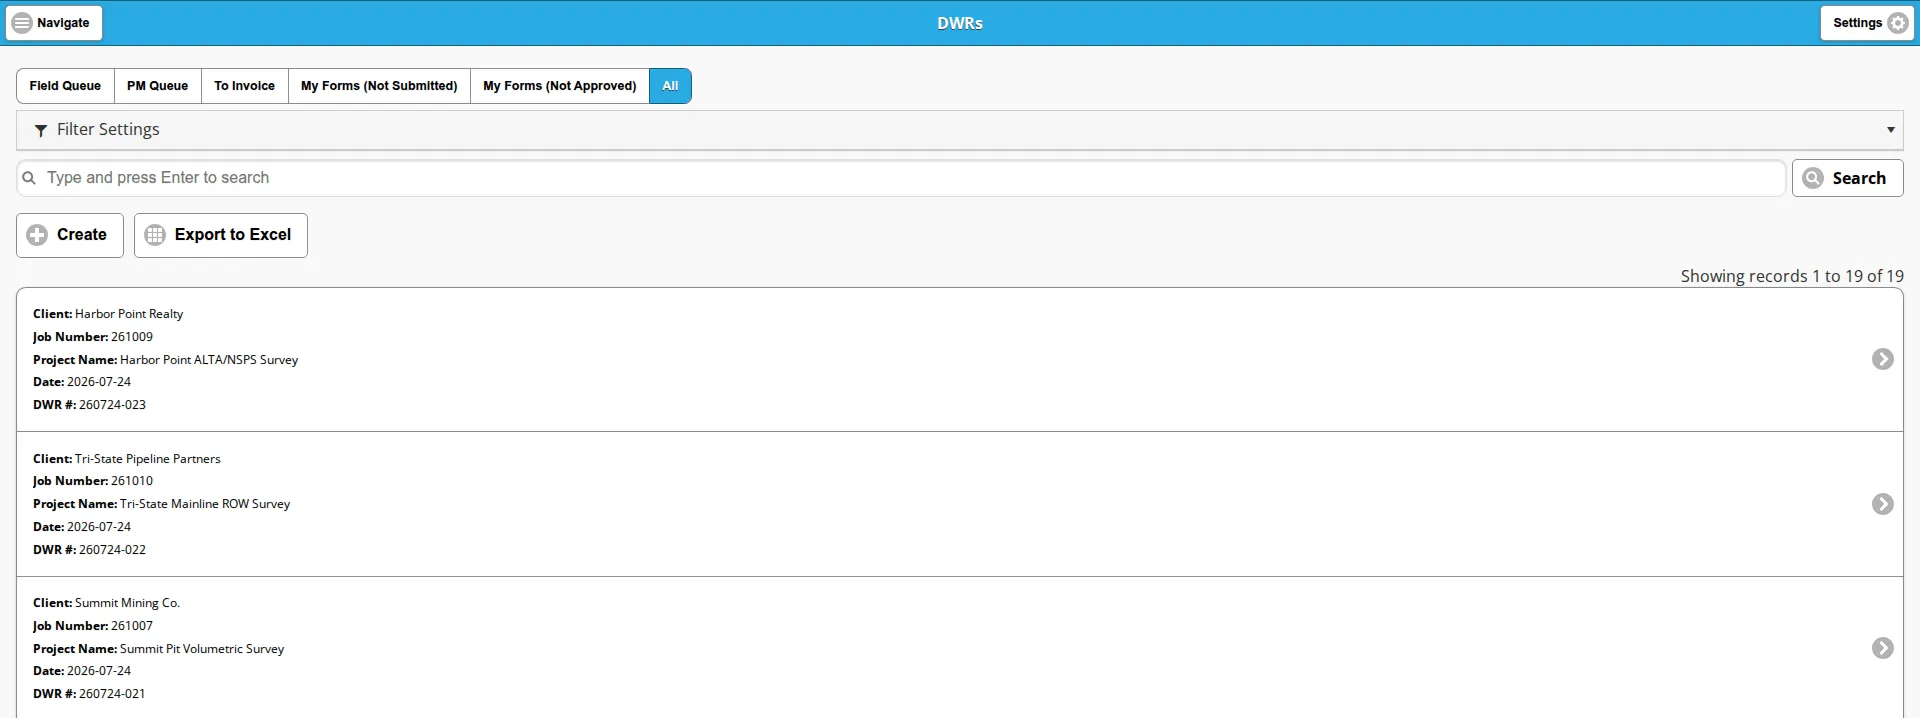The width and height of the screenshot is (1920, 718).
Task: Click job number 261010
Action: click(132, 481)
